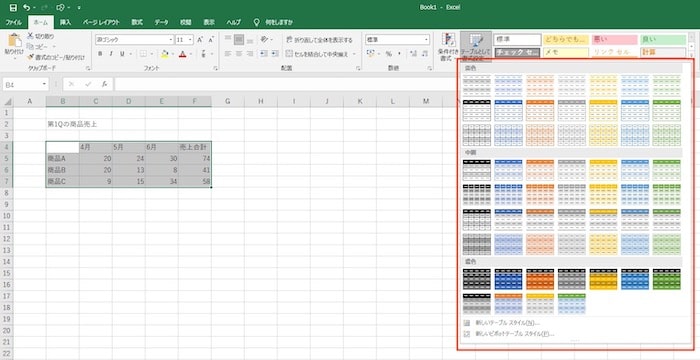
Task: Open the セルを結合して中央揃え dropdown arrow
Action: pos(354,54)
